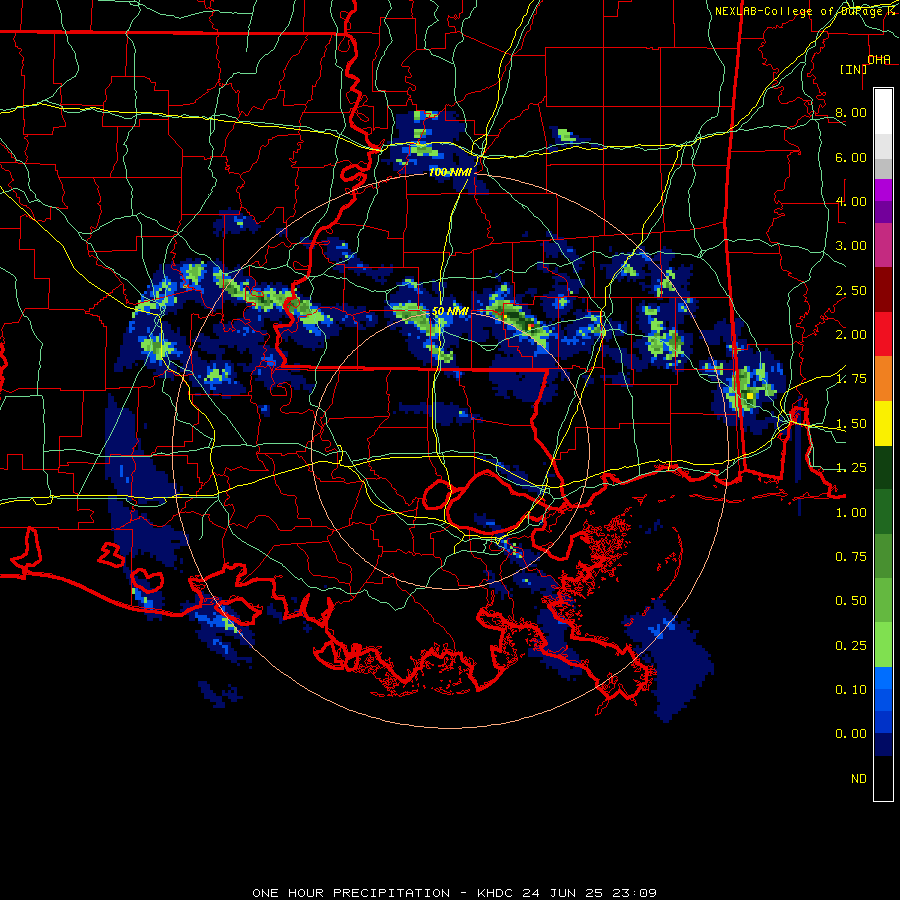Click the 0.25 legend value
This screenshot has width=900, height=900.
pos(851,646)
